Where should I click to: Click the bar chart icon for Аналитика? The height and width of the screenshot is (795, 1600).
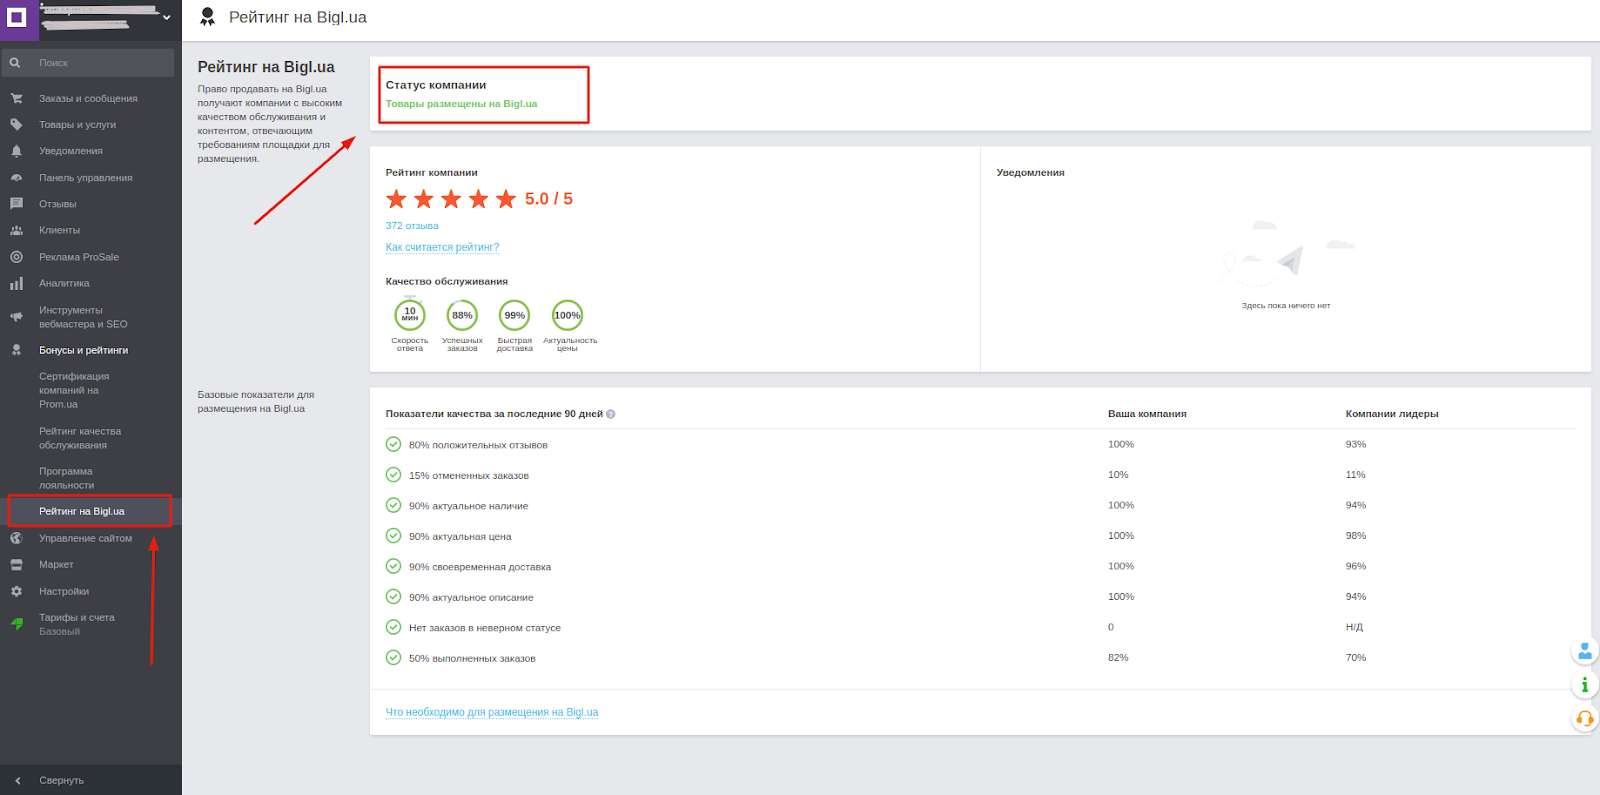(x=16, y=284)
